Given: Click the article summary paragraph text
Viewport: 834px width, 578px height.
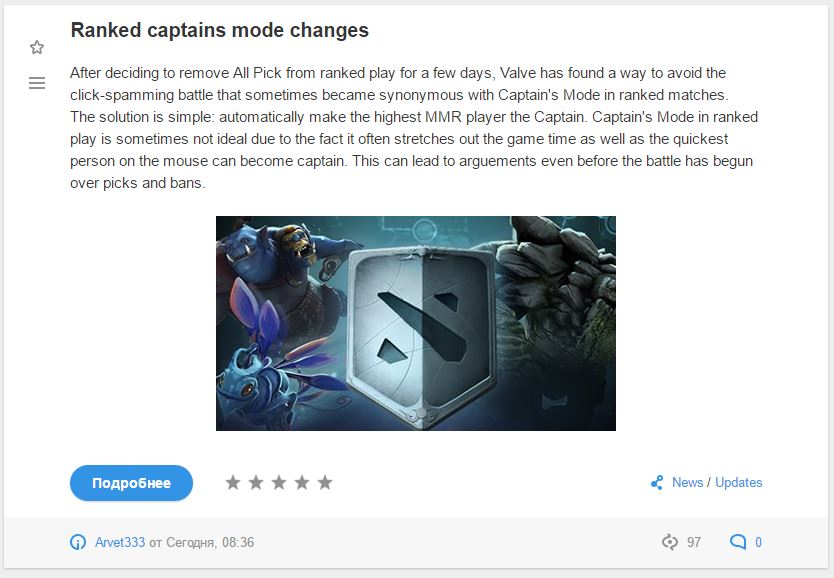Looking at the screenshot, I should (414, 128).
